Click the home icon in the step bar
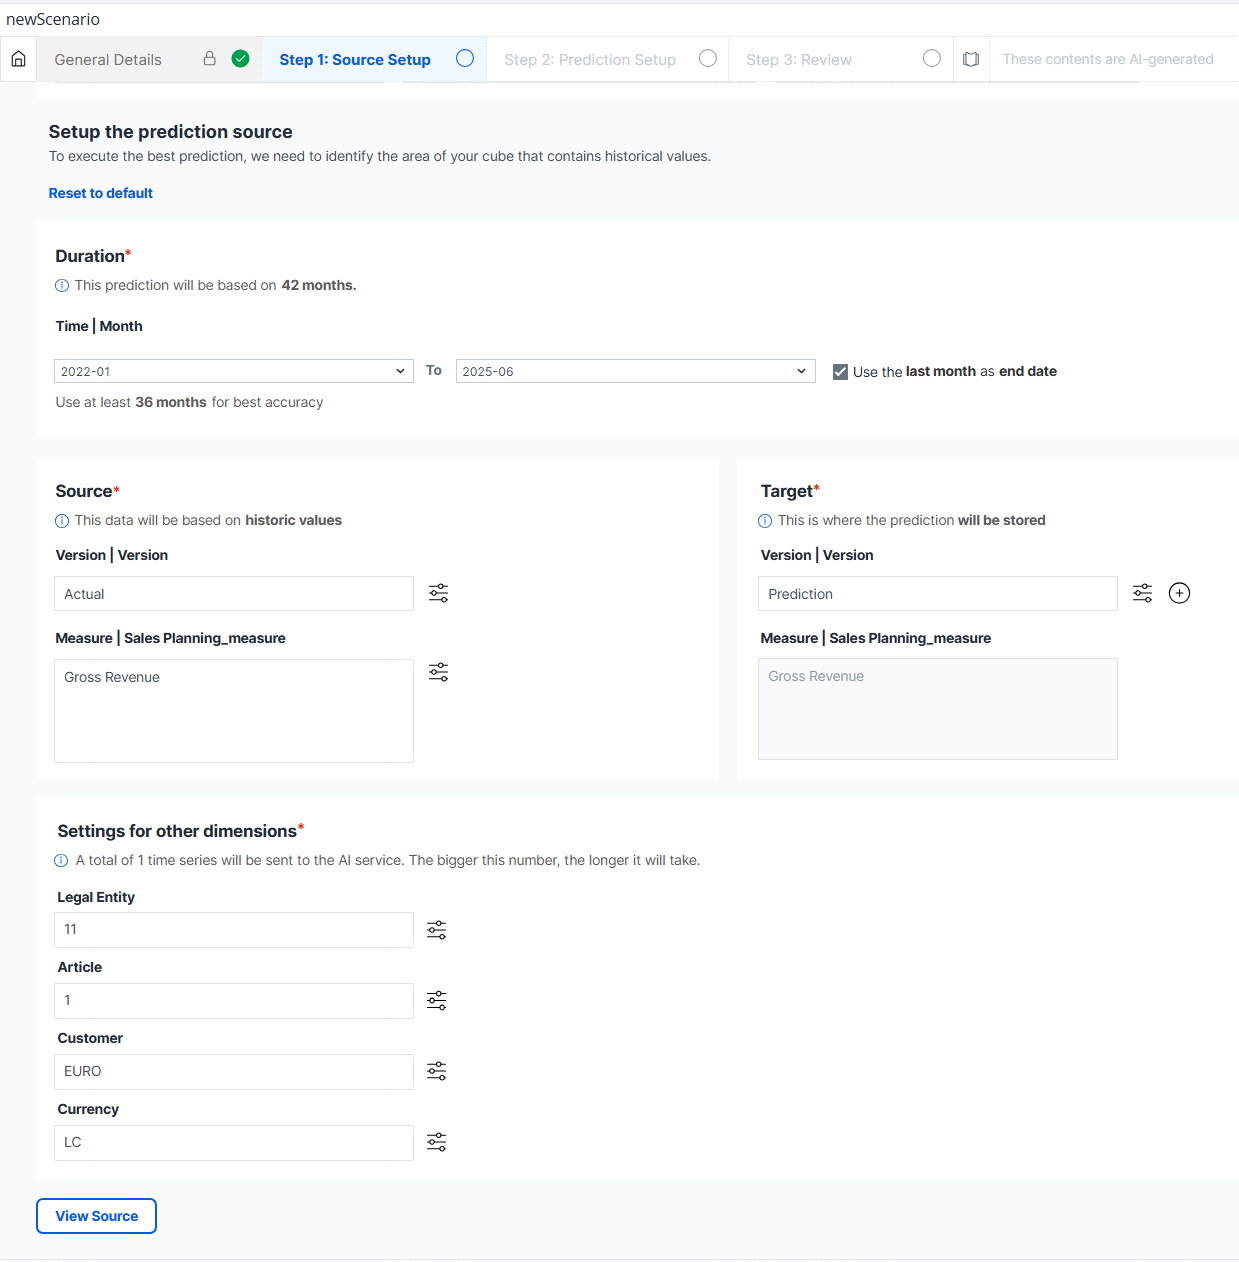The width and height of the screenshot is (1239, 1262). [x=18, y=59]
